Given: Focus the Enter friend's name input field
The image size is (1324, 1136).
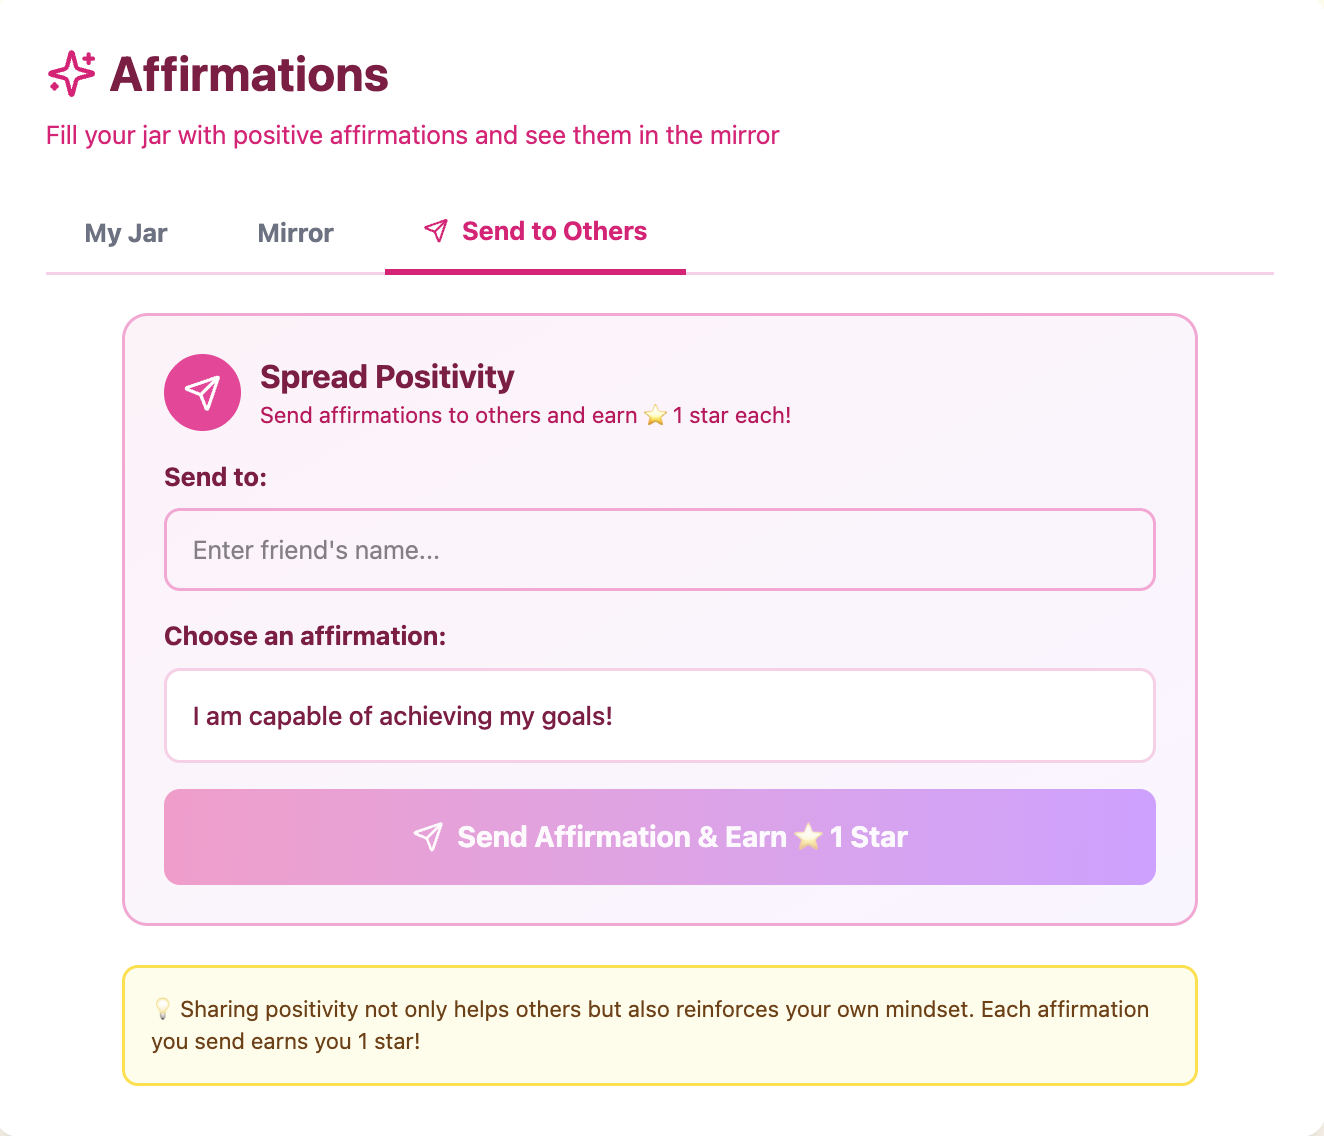Looking at the screenshot, I should click(659, 550).
